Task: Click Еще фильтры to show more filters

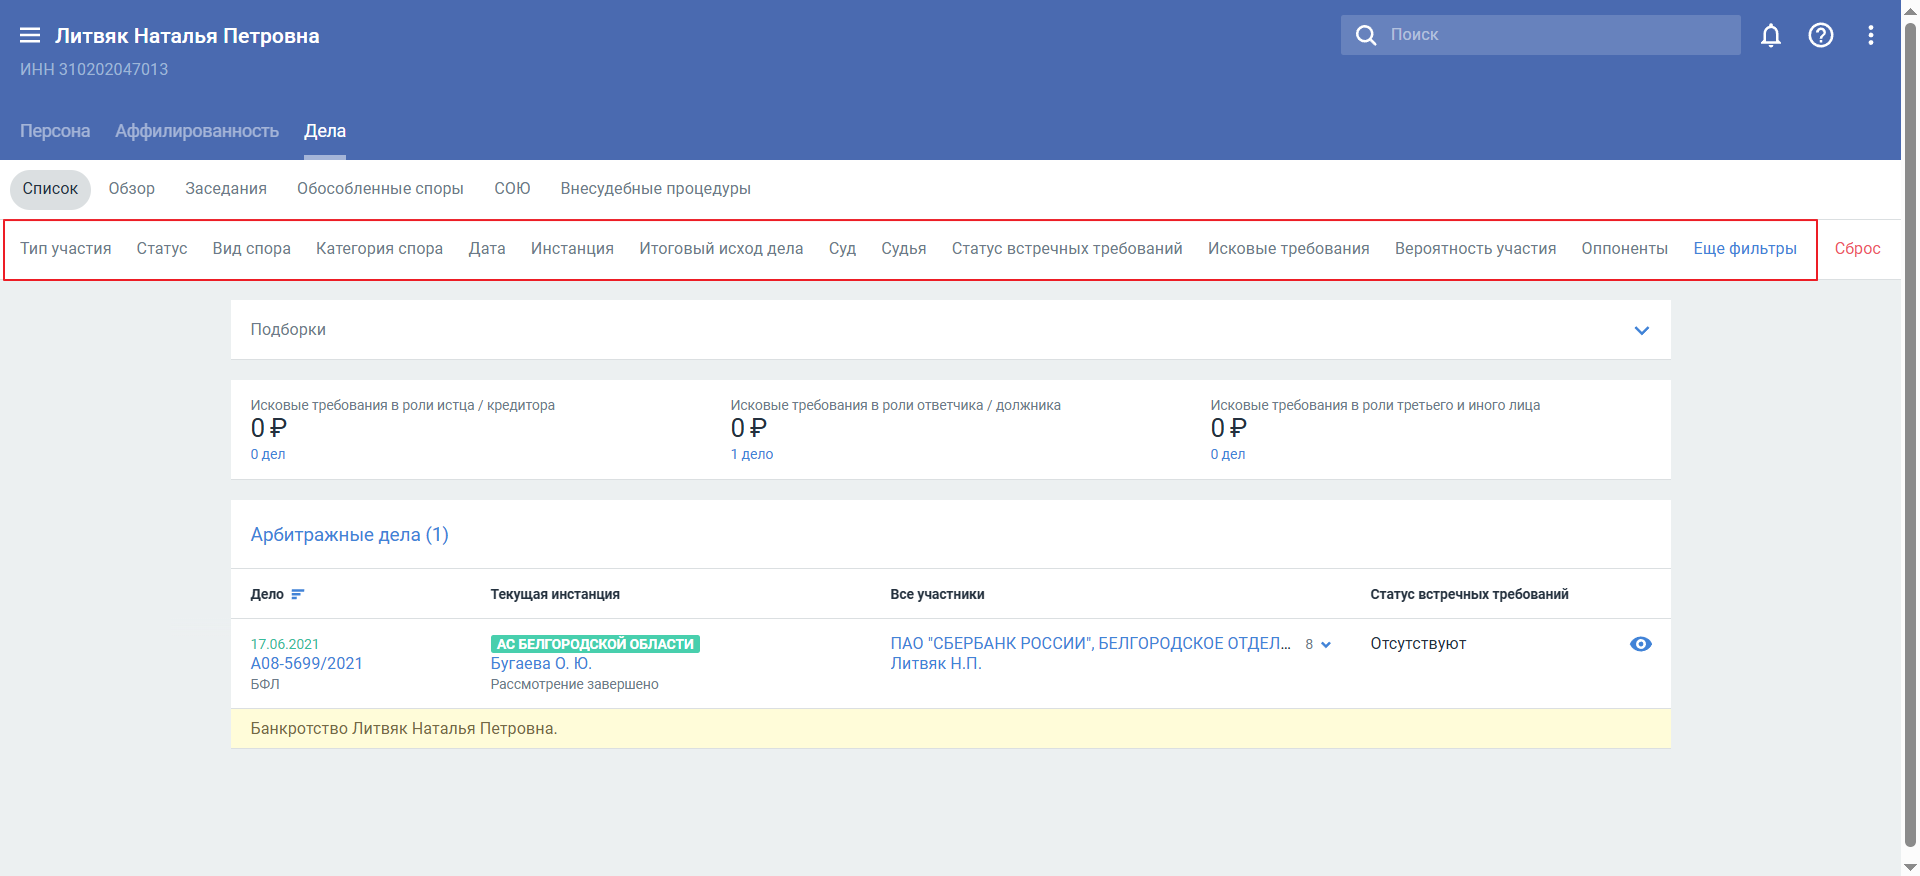Action: coord(1744,249)
